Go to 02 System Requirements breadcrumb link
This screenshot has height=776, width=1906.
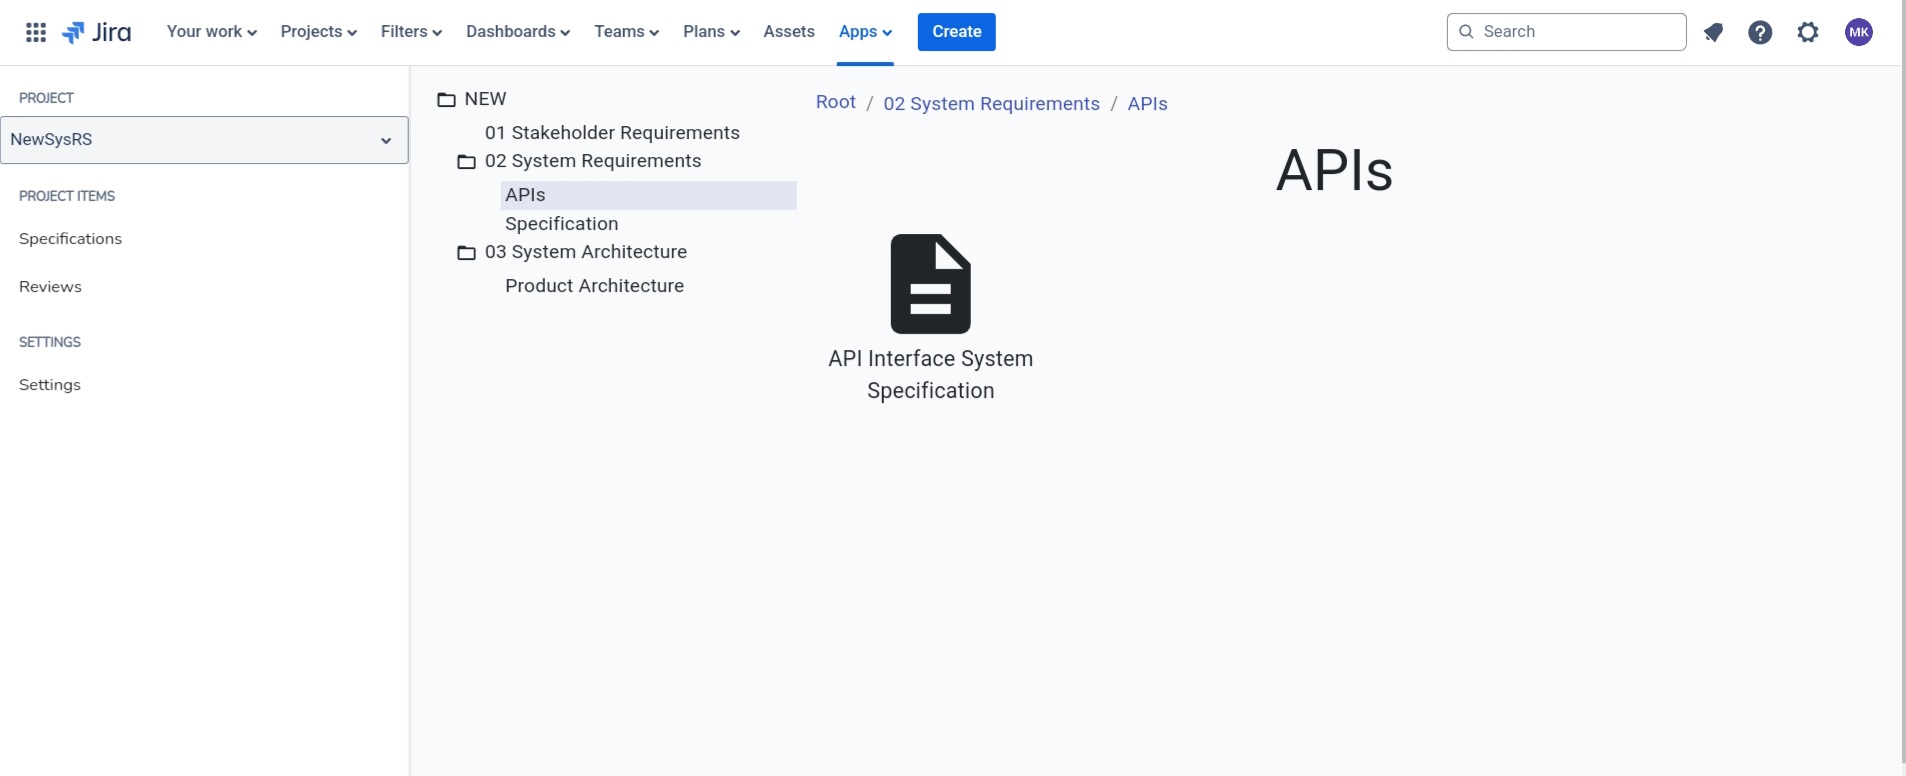pyautogui.click(x=992, y=104)
